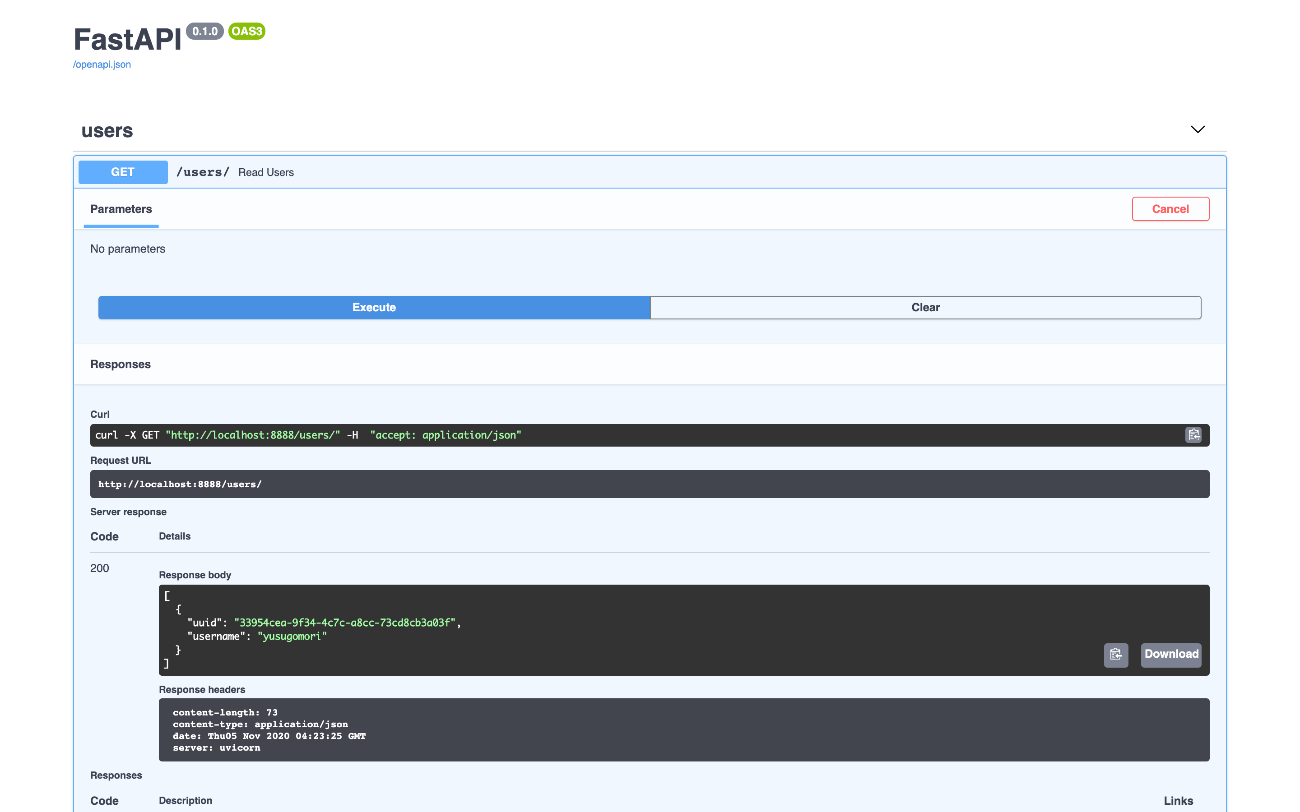
Task: Copy the response body to clipboard
Action: pos(1116,654)
